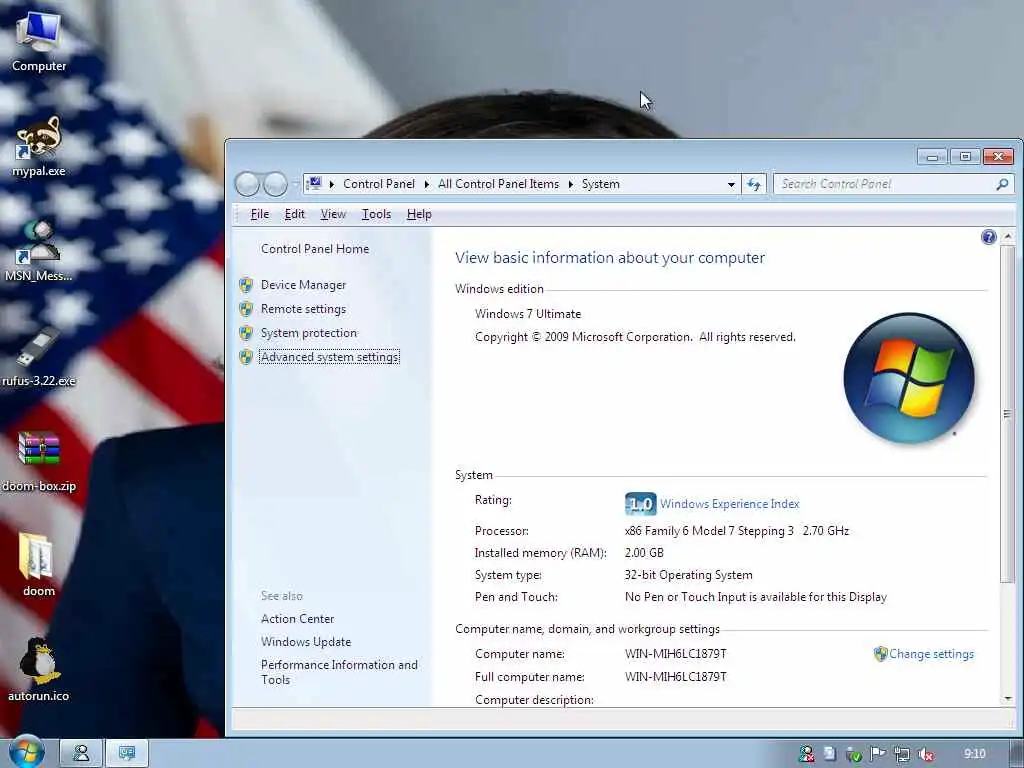The image size is (1024, 768).
Task: Open the network tray icon
Action: (x=901, y=754)
